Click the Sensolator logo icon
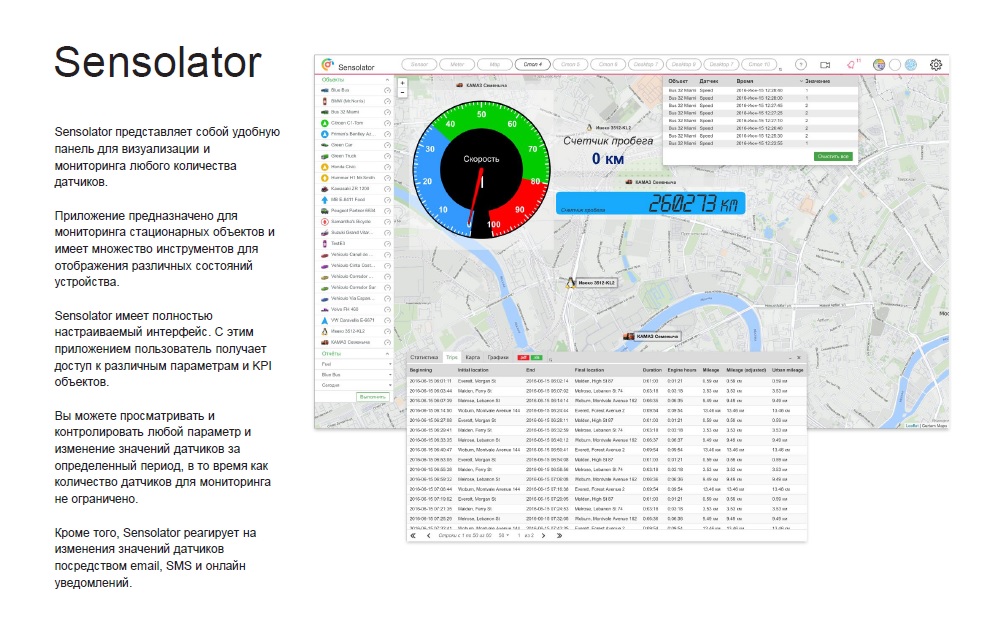Viewport: 984px width, 636px height. click(x=327, y=65)
